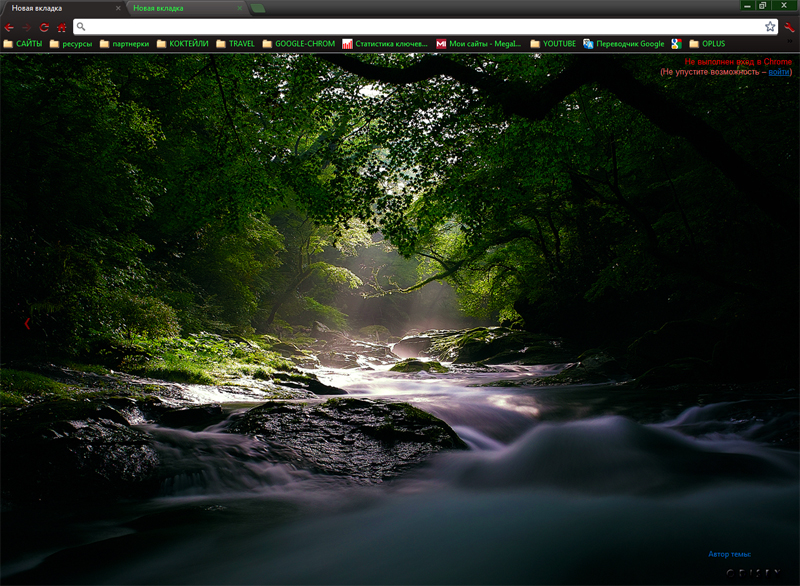Image resolution: width=800 pixels, height=586 pixels.
Task: Close the first Новая вкладка tab
Action: (118, 8)
